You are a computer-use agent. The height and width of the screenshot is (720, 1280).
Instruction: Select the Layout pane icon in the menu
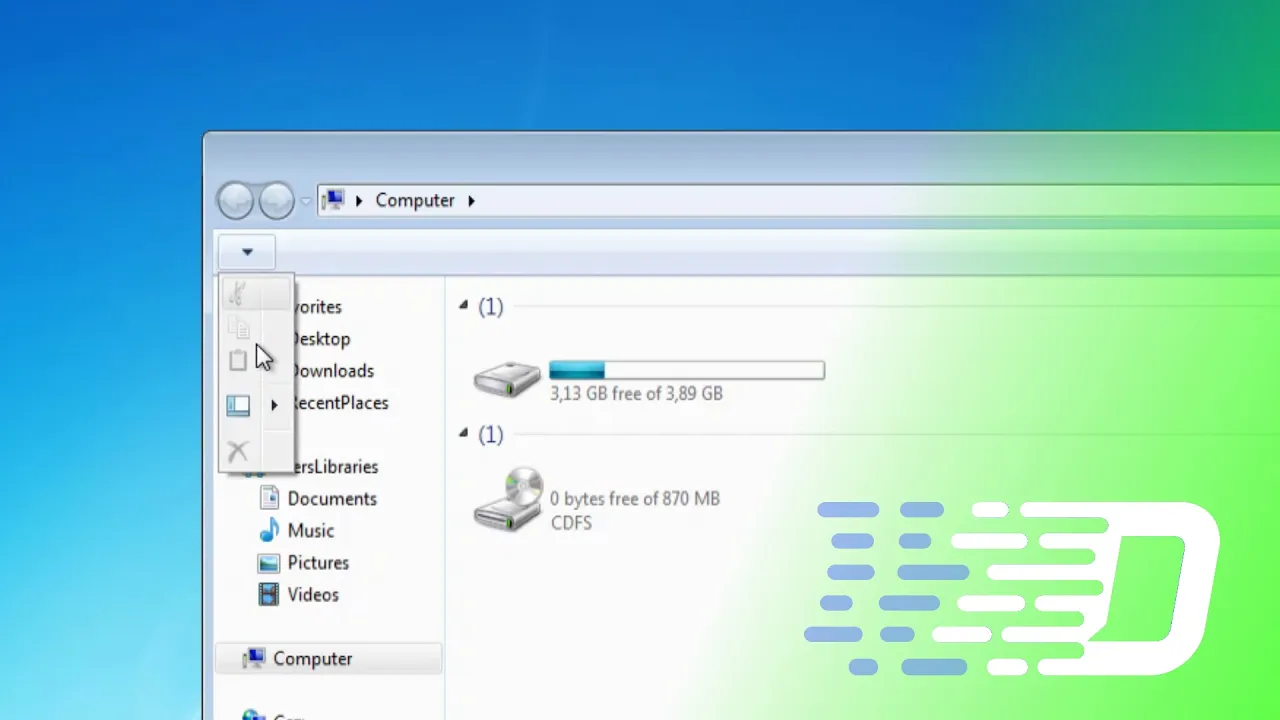[238, 405]
